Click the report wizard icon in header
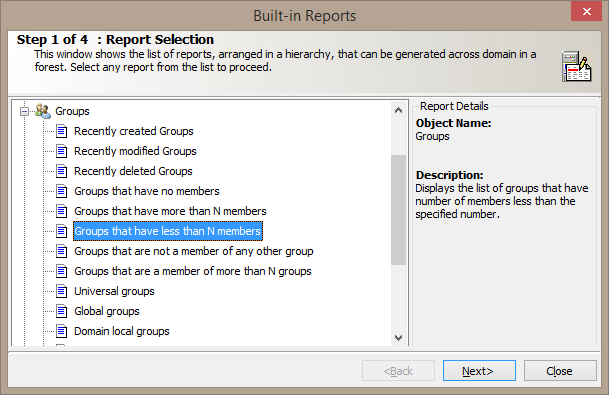The image size is (609, 395). pyautogui.click(x=577, y=66)
